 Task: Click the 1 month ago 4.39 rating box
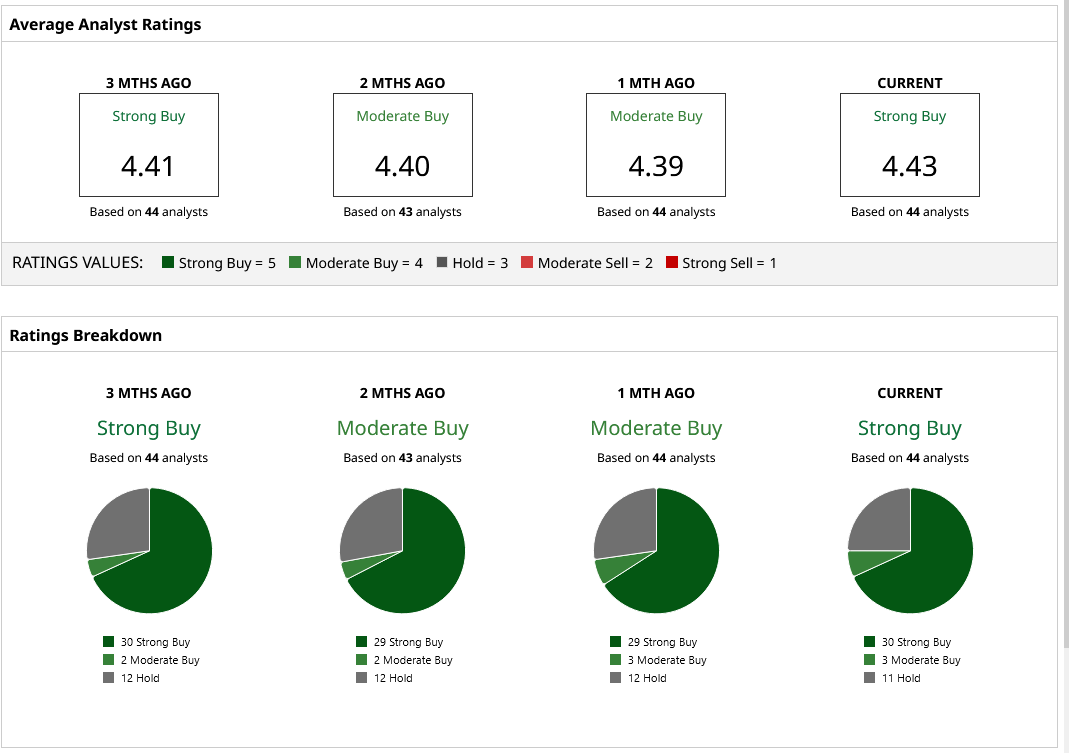(656, 145)
